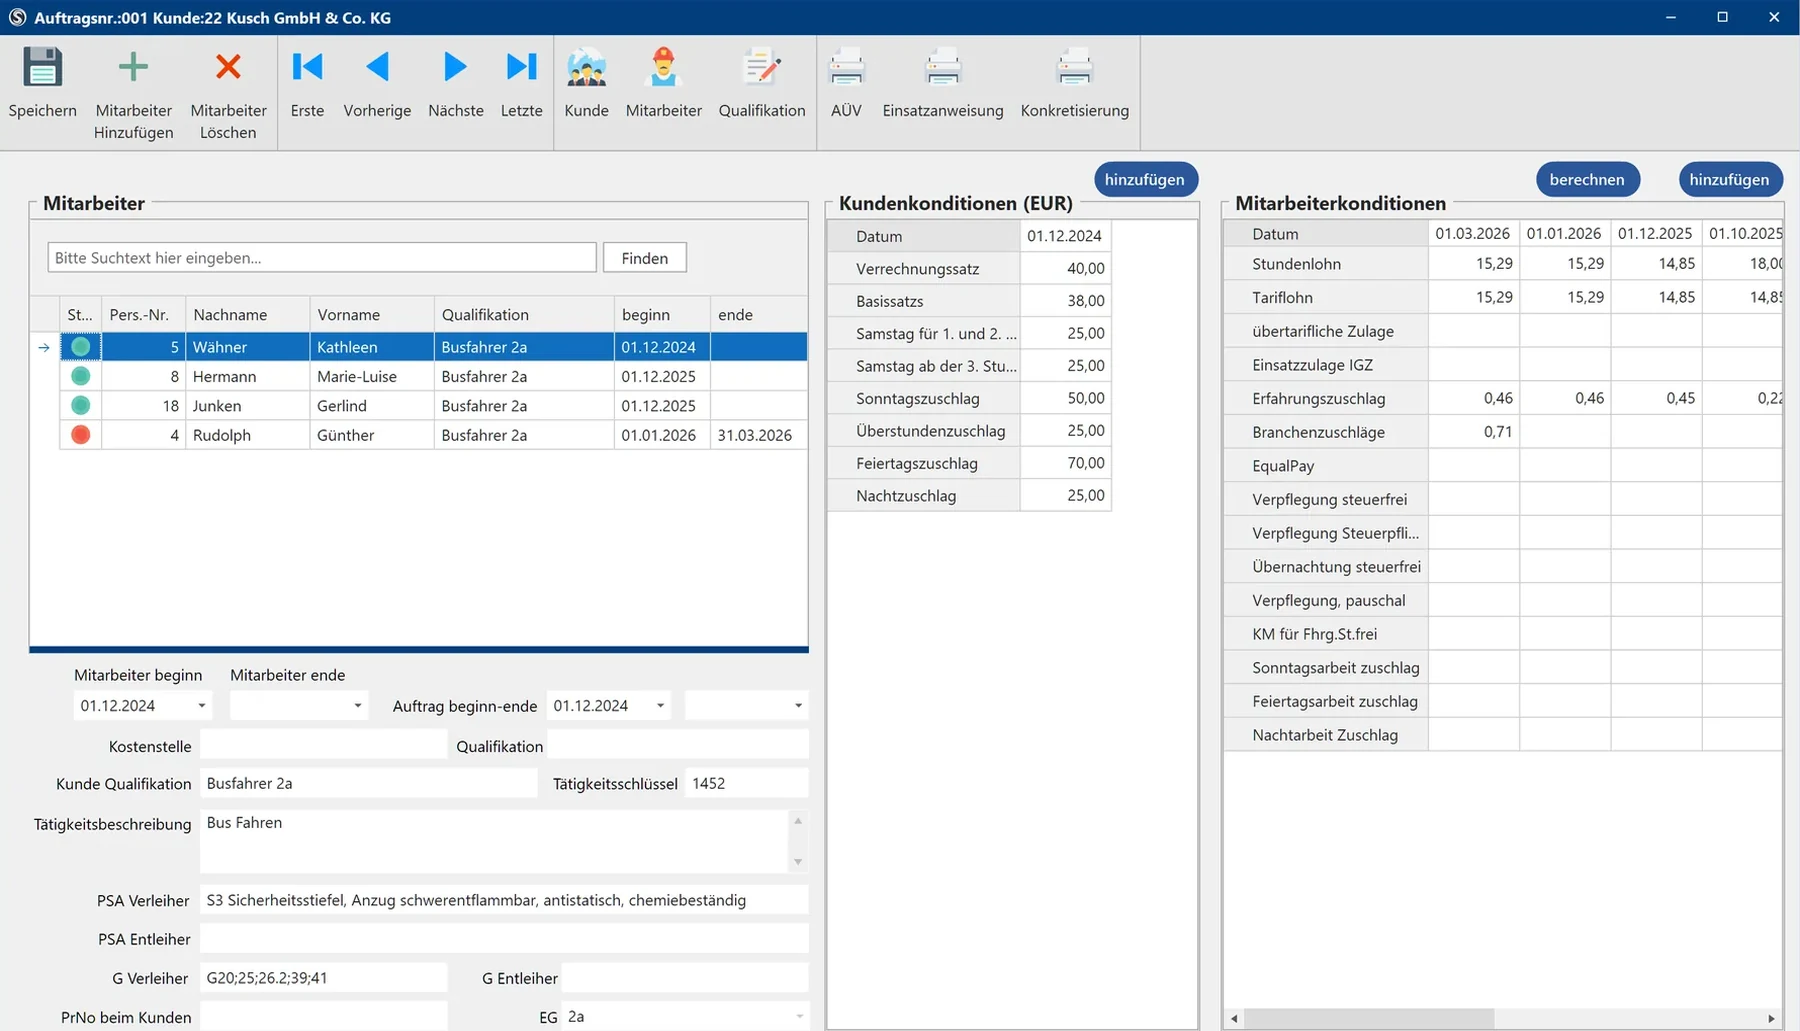Focus the employee search text field

(x=322, y=258)
